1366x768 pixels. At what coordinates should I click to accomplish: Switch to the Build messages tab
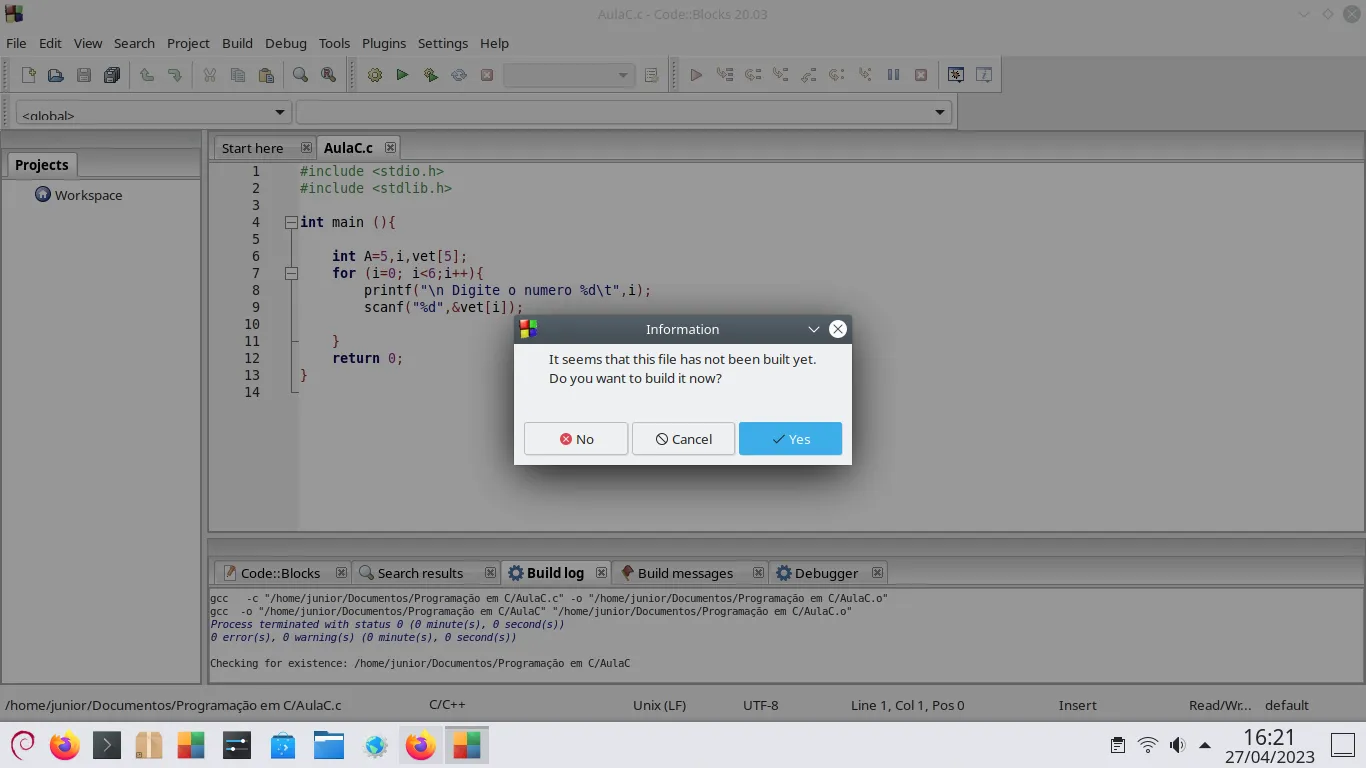pos(684,573)
